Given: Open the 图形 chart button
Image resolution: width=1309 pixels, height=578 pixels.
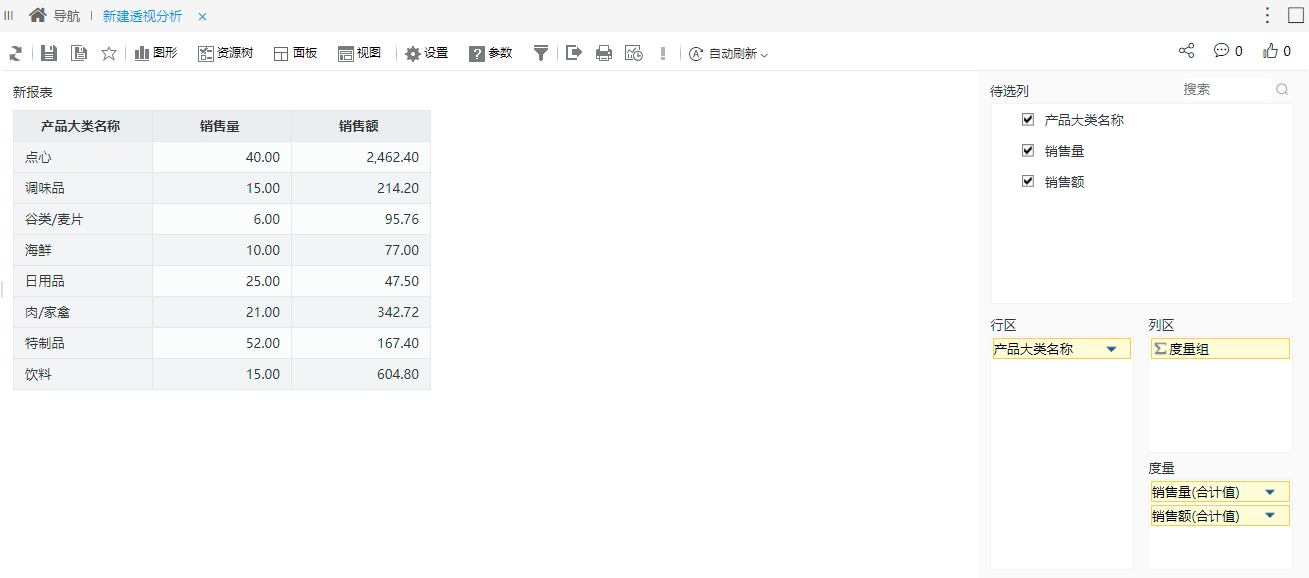Looking at the screenshot, I should (156, 53).
